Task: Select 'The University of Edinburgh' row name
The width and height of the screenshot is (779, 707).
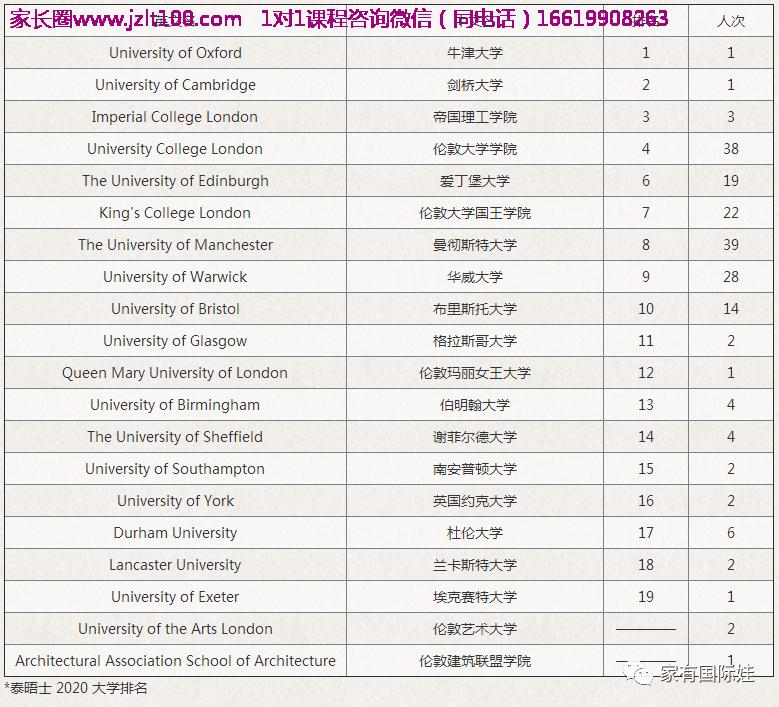Action: point(175,181)
